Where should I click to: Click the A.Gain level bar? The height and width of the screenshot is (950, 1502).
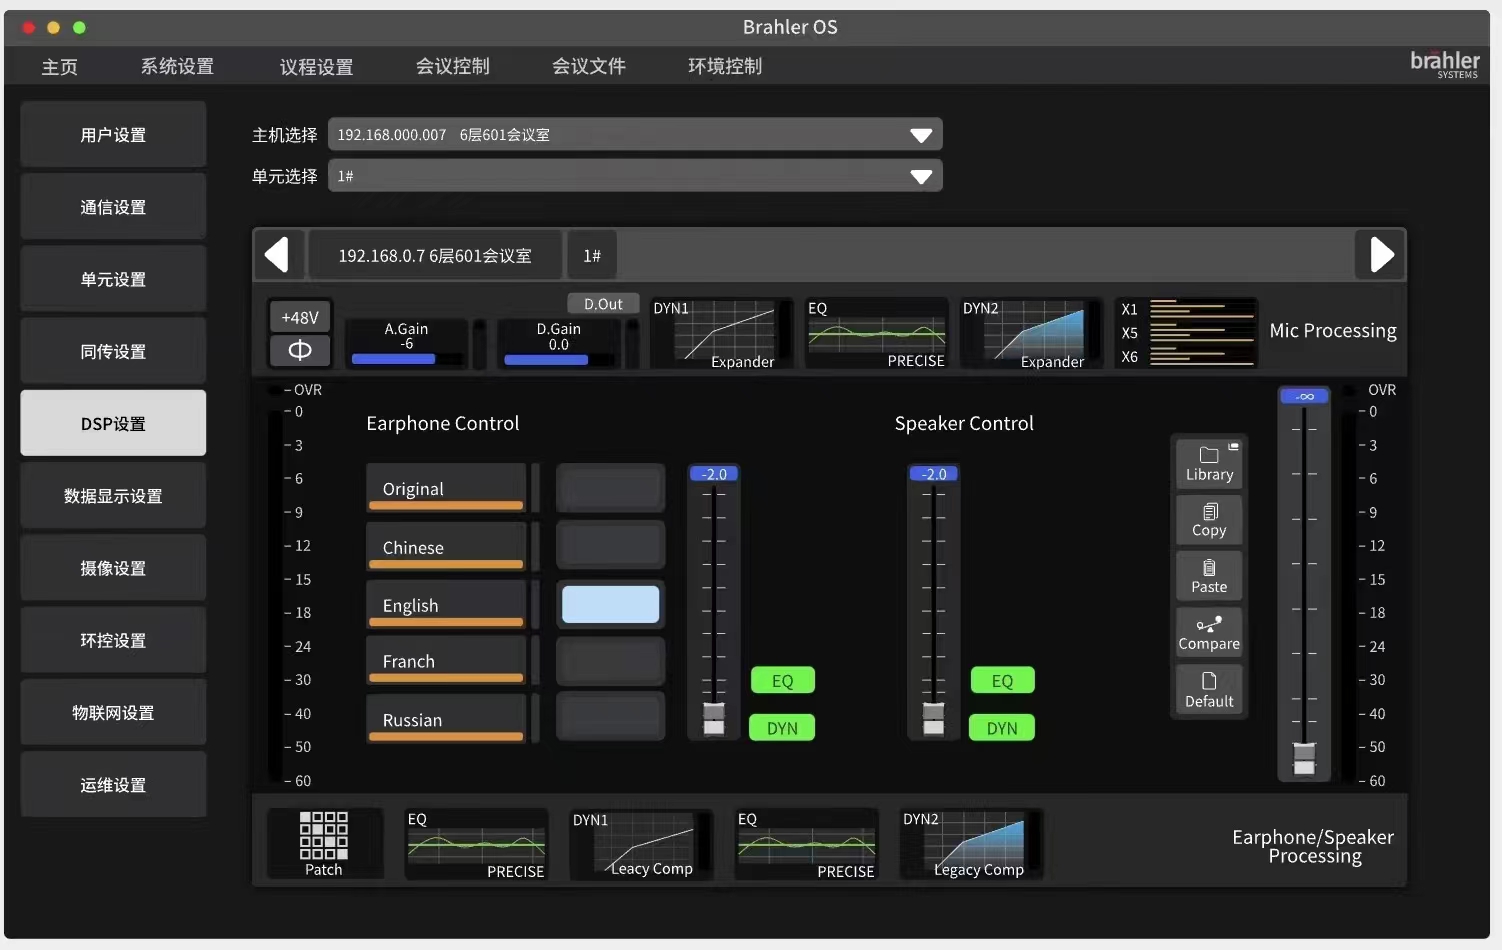point(406,359)
